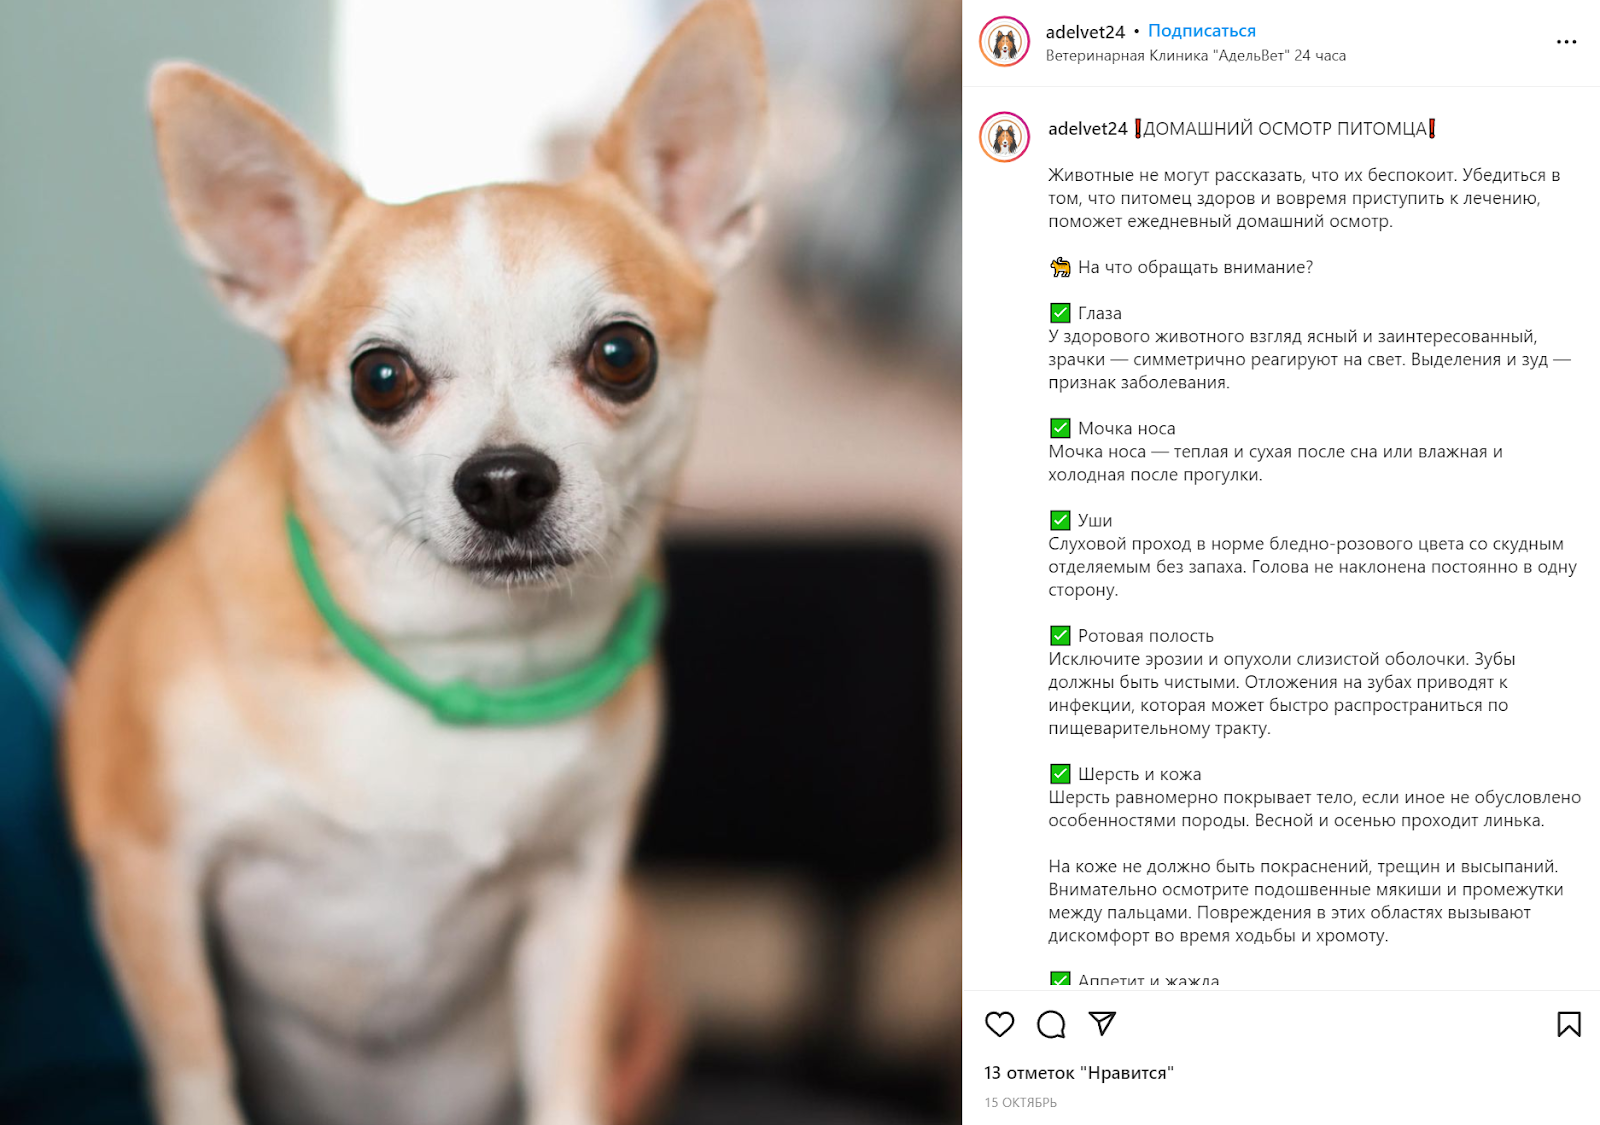The width and height of the screenshot is (1600, 1125).
Task: Open adelvet24 username link in the header
Action: click(x=1085, y=32)
